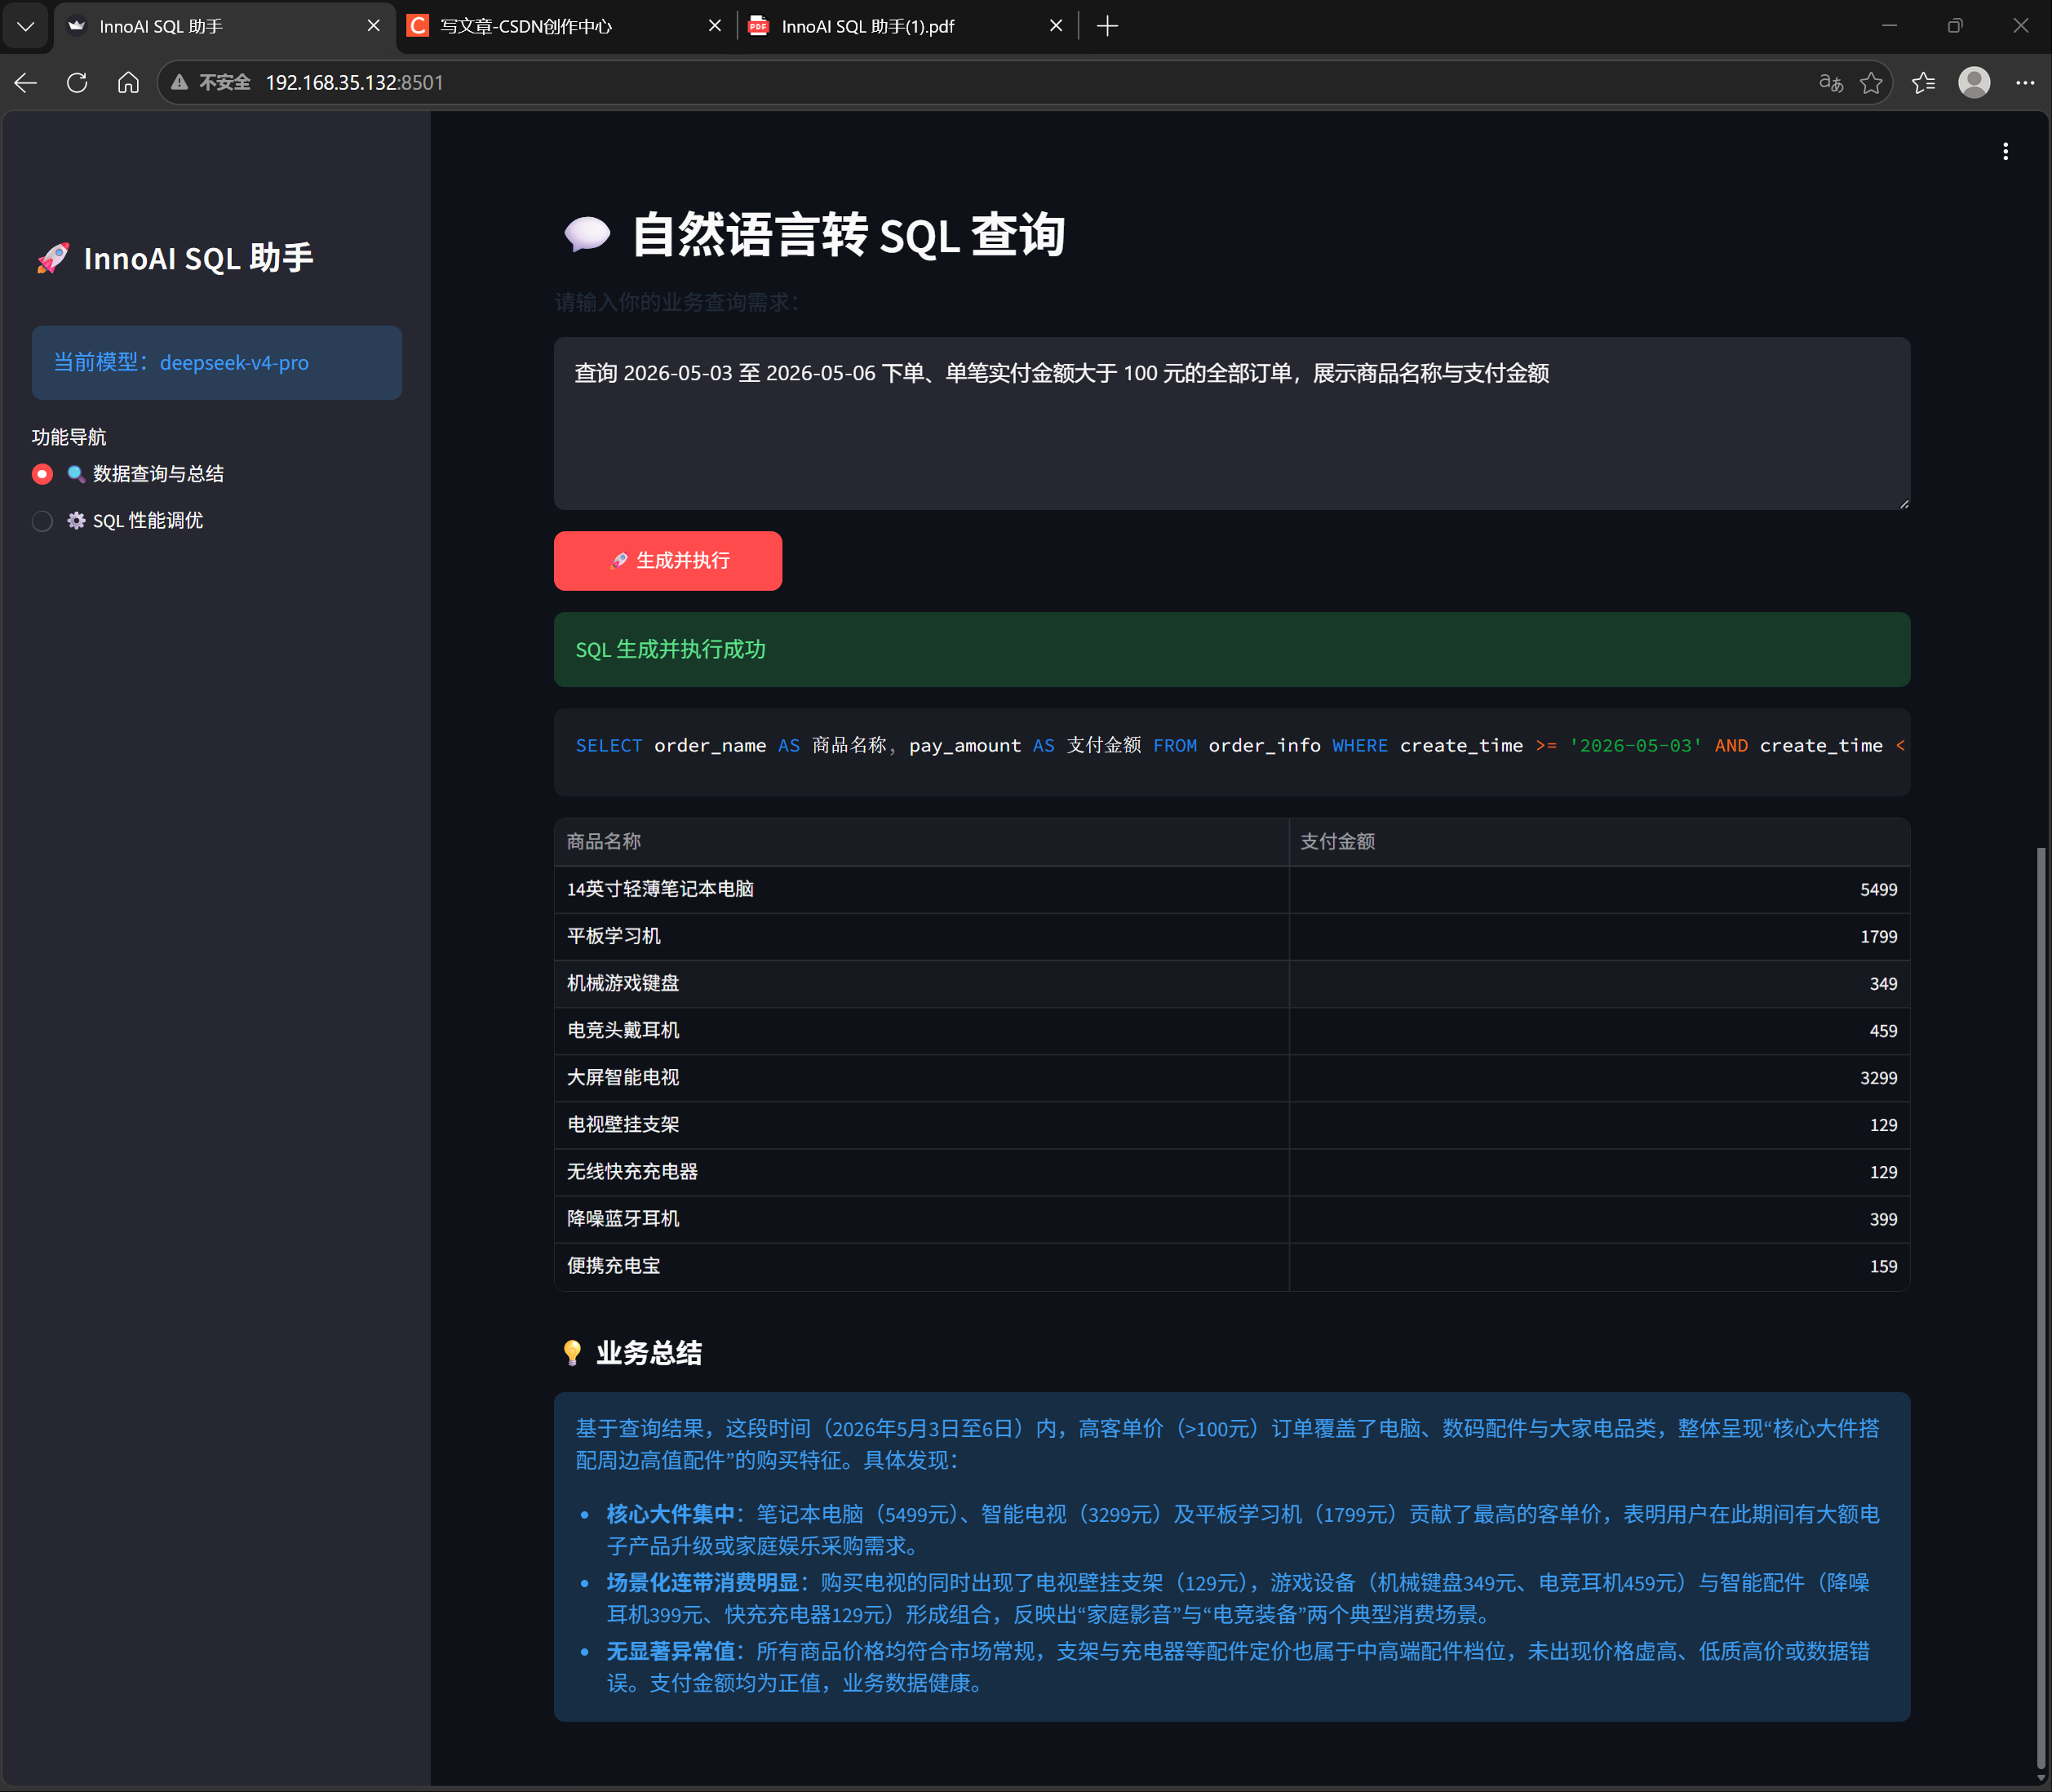Select the 14英寸轻薄笔记本电脑 table cell

click(922, 889)
